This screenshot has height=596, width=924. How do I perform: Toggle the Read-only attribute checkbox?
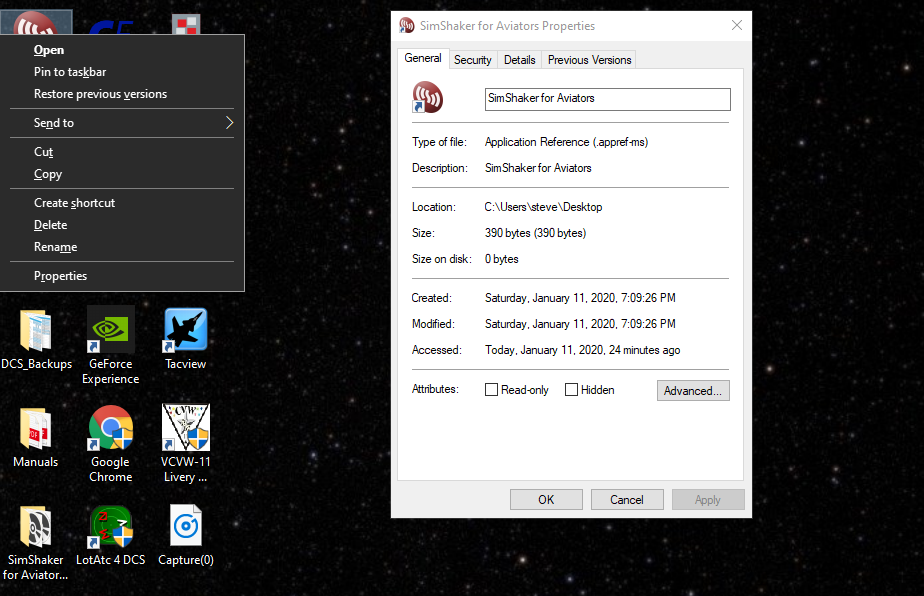tap(491, 390)
